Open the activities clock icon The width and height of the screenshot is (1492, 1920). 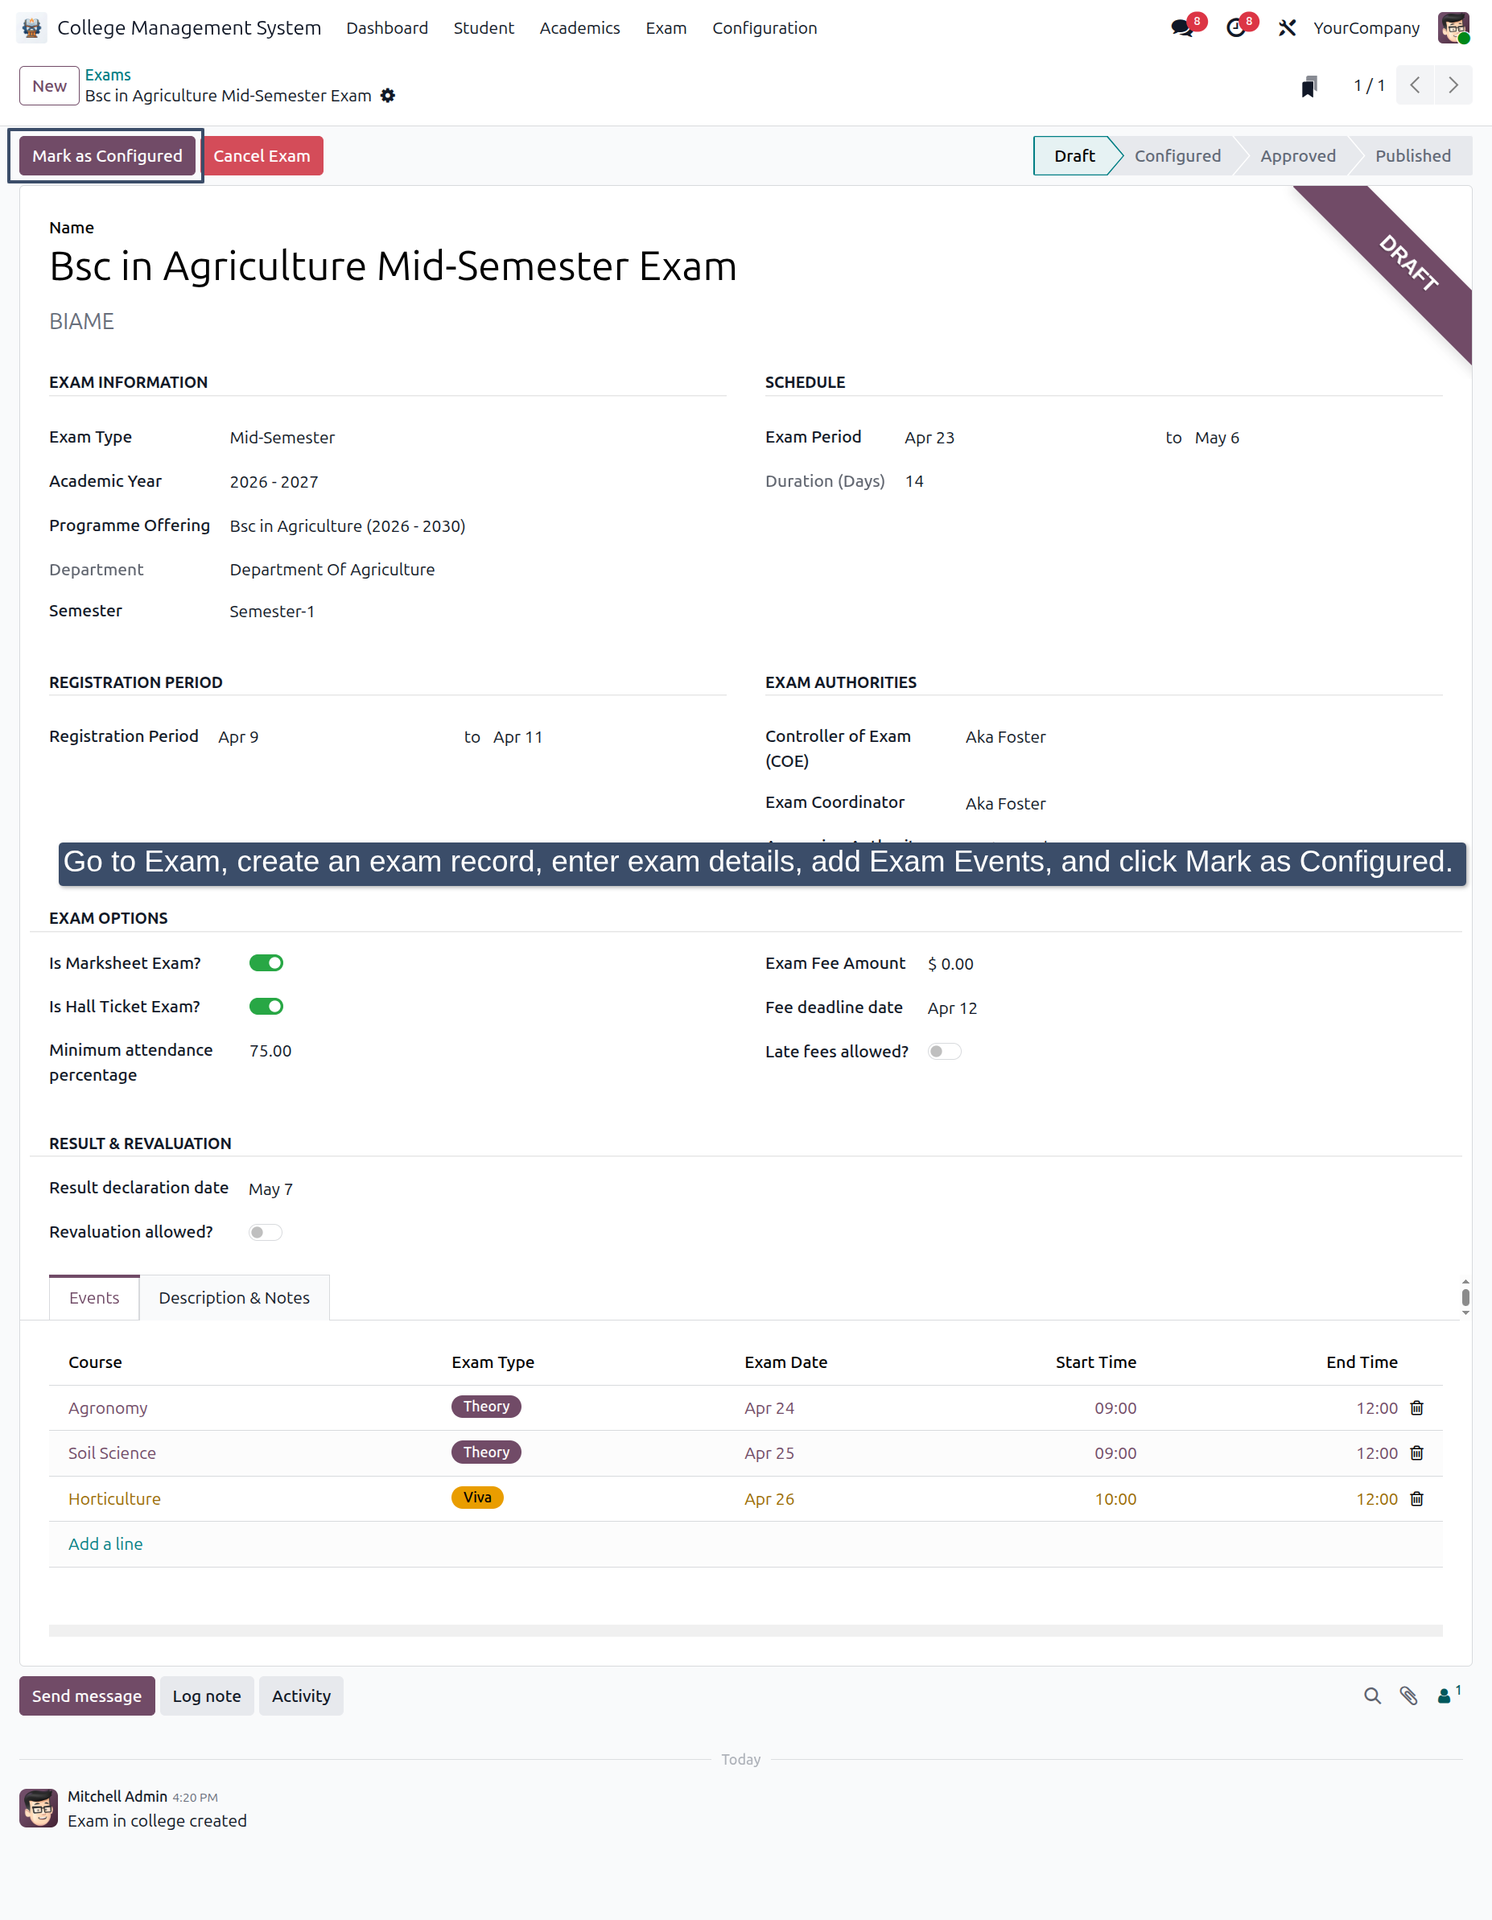tap(1236, 28)
